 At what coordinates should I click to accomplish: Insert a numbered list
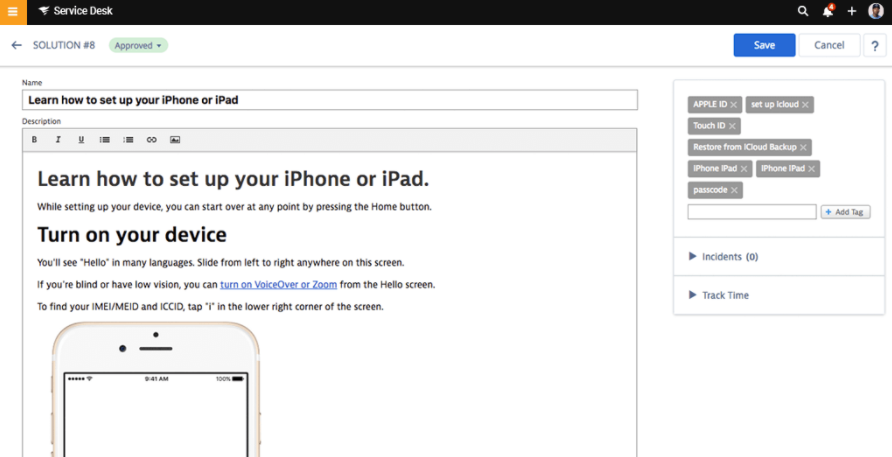pyautogui.click(x=128, y=139)
